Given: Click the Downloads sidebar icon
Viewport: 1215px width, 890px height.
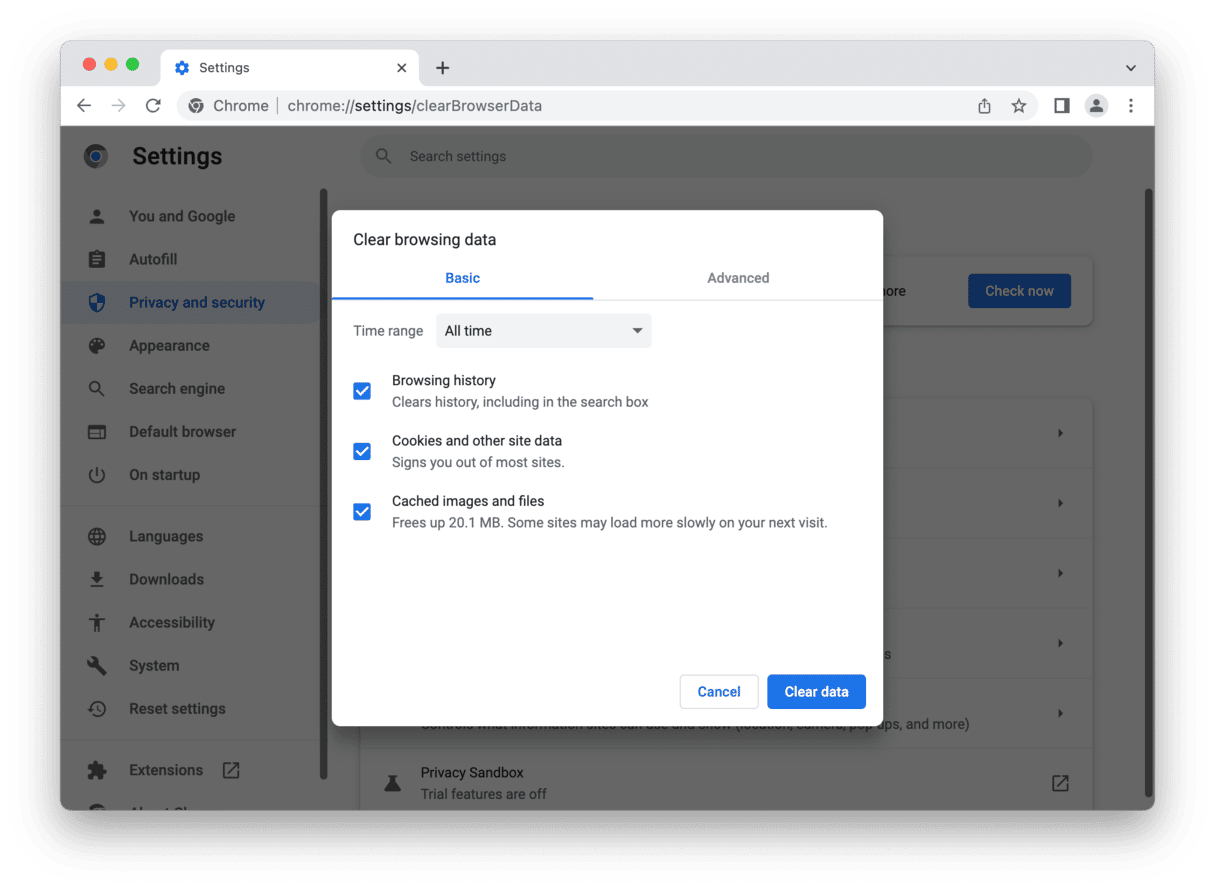Looking at the screenshot, I should [96, 579].
